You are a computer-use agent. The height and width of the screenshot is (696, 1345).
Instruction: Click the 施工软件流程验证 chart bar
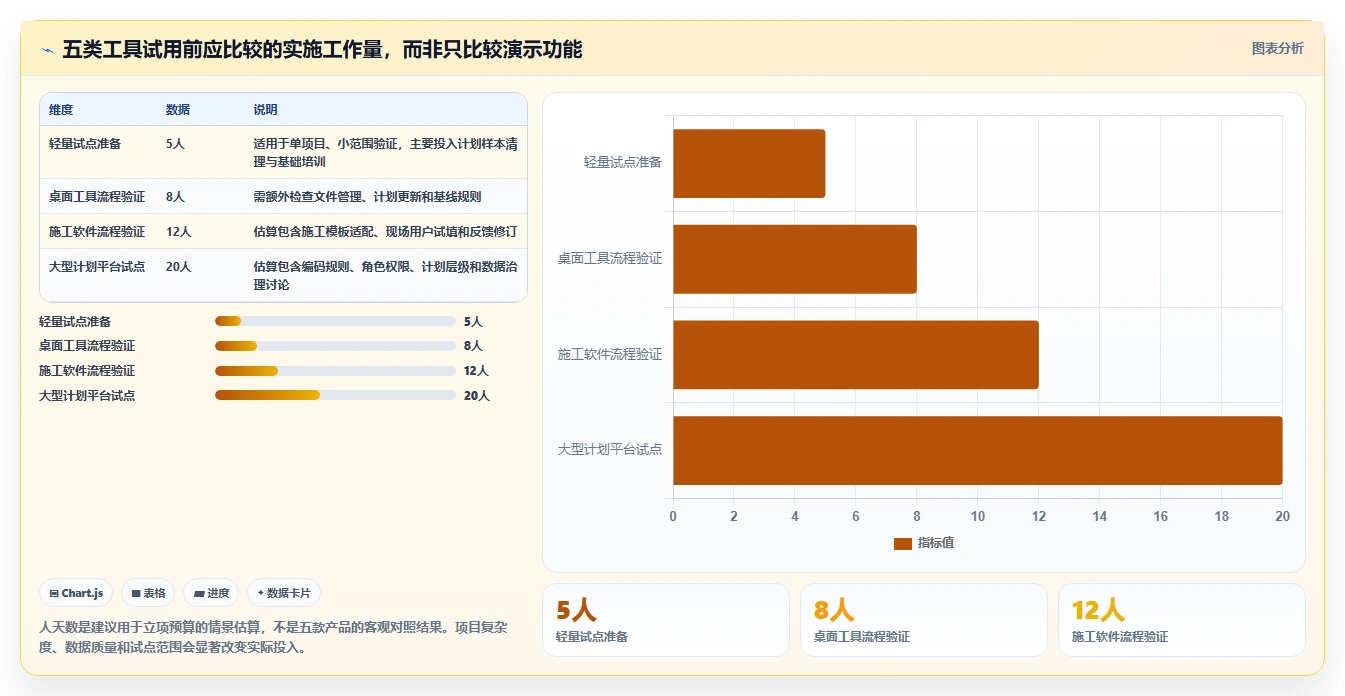click(x=856, y=355)
